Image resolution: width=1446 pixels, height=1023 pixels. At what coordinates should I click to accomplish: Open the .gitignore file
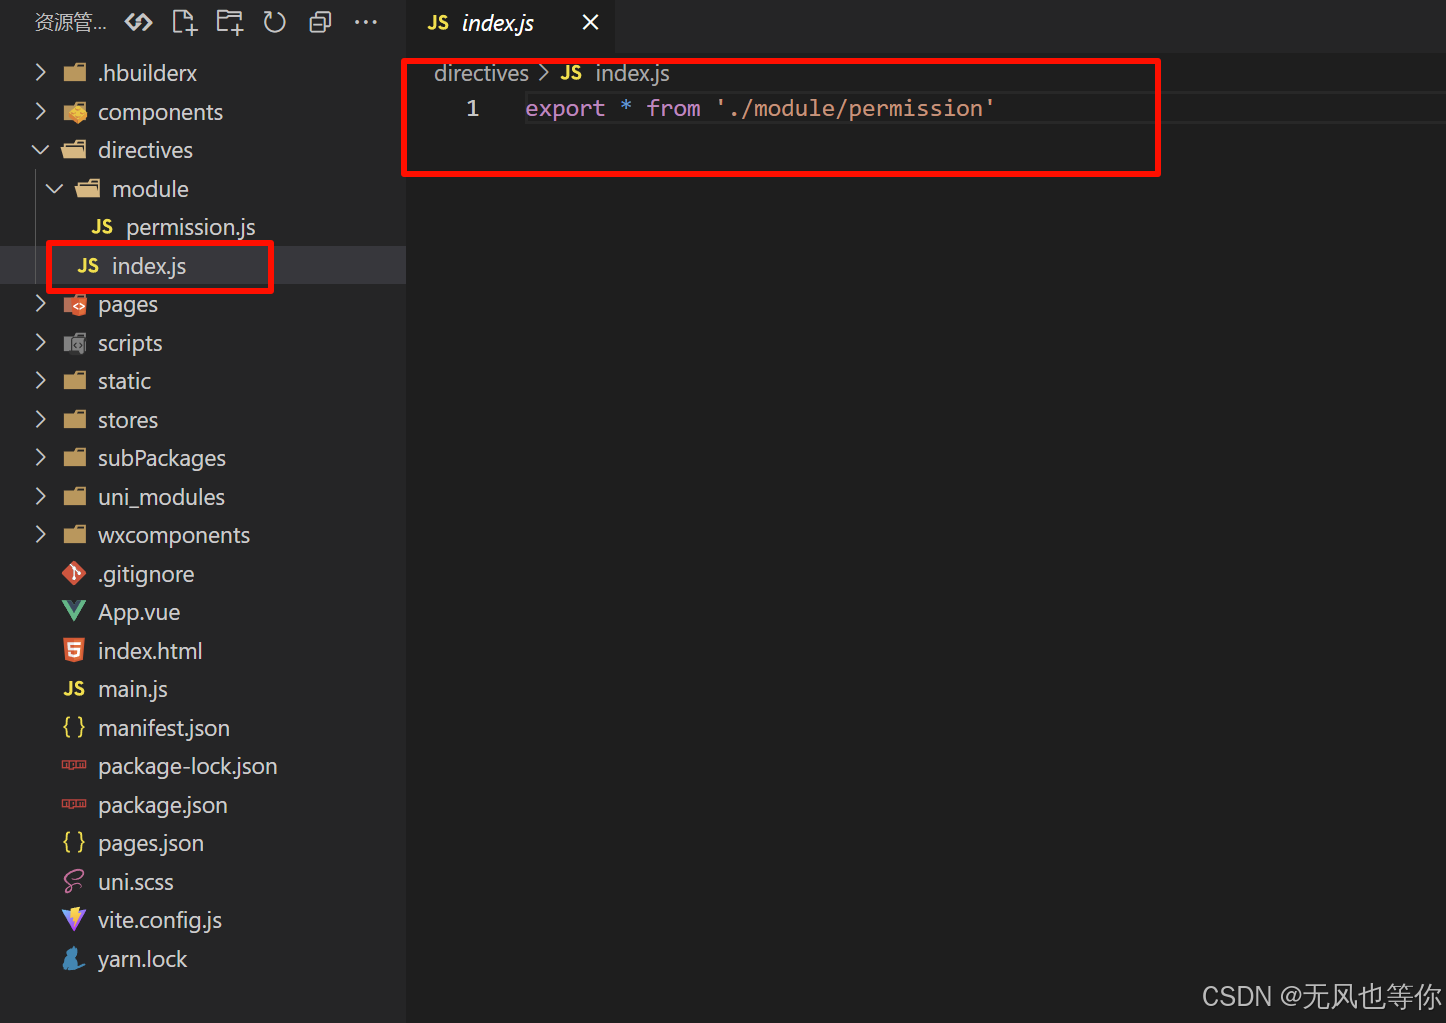pos(203,573)
